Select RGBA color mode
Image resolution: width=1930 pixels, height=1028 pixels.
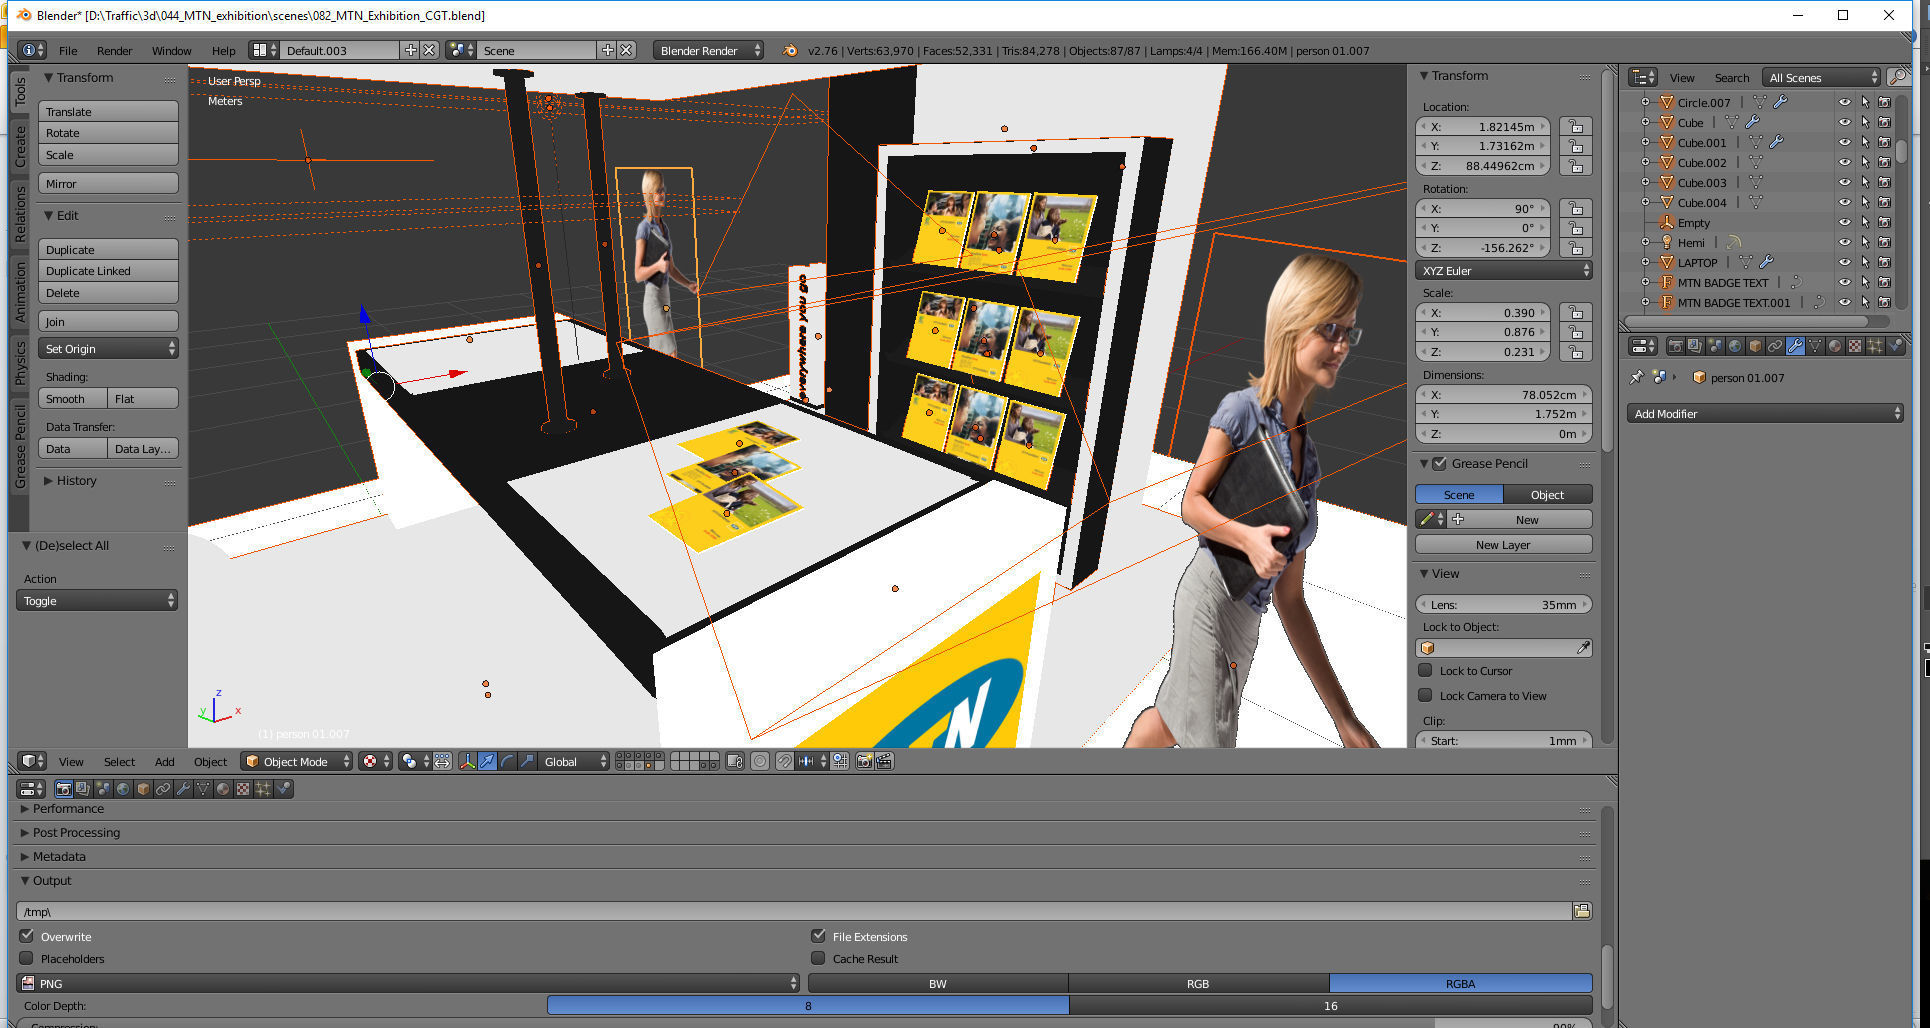tap(1460, 983)
